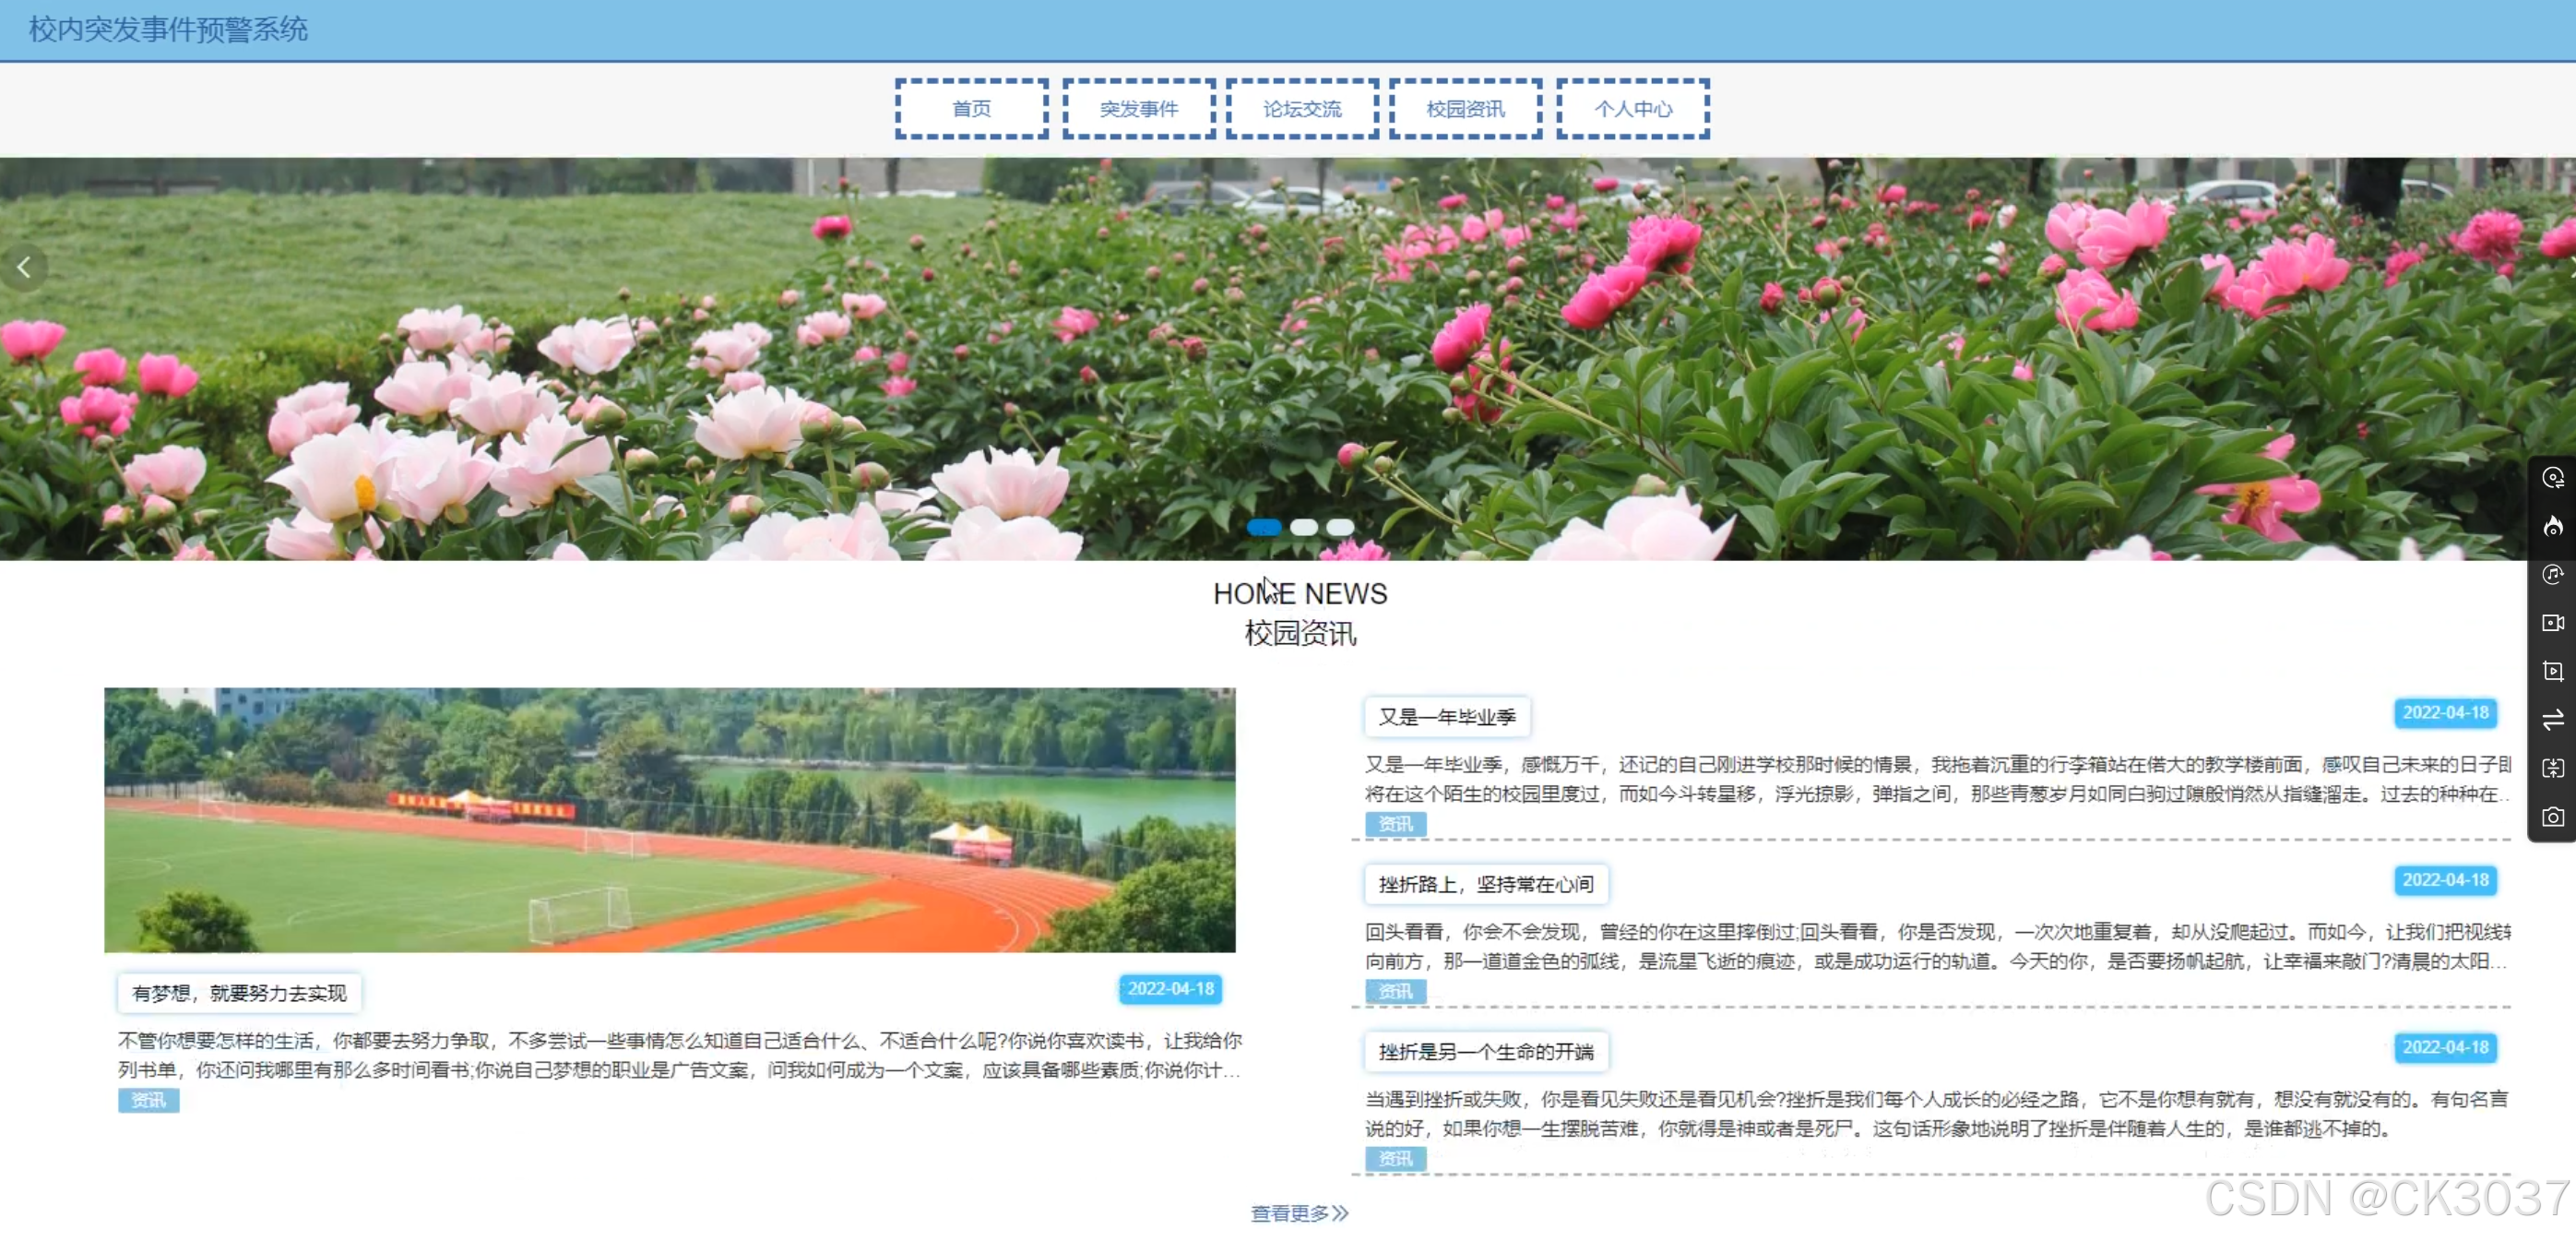Screen dimensions: 2576x1241
Task: Click the sports field news thumbnail
Action: pyautogui.click(x=669, y=819)
